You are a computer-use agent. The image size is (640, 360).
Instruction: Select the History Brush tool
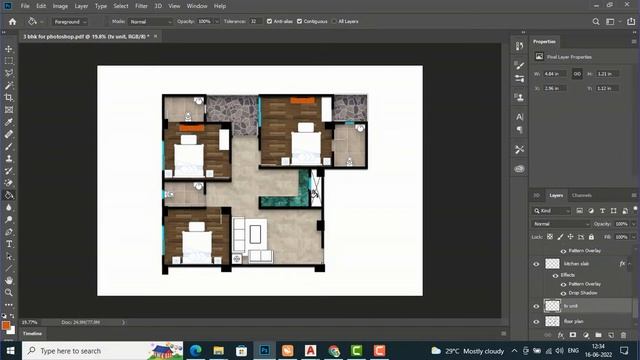point(9,171)
